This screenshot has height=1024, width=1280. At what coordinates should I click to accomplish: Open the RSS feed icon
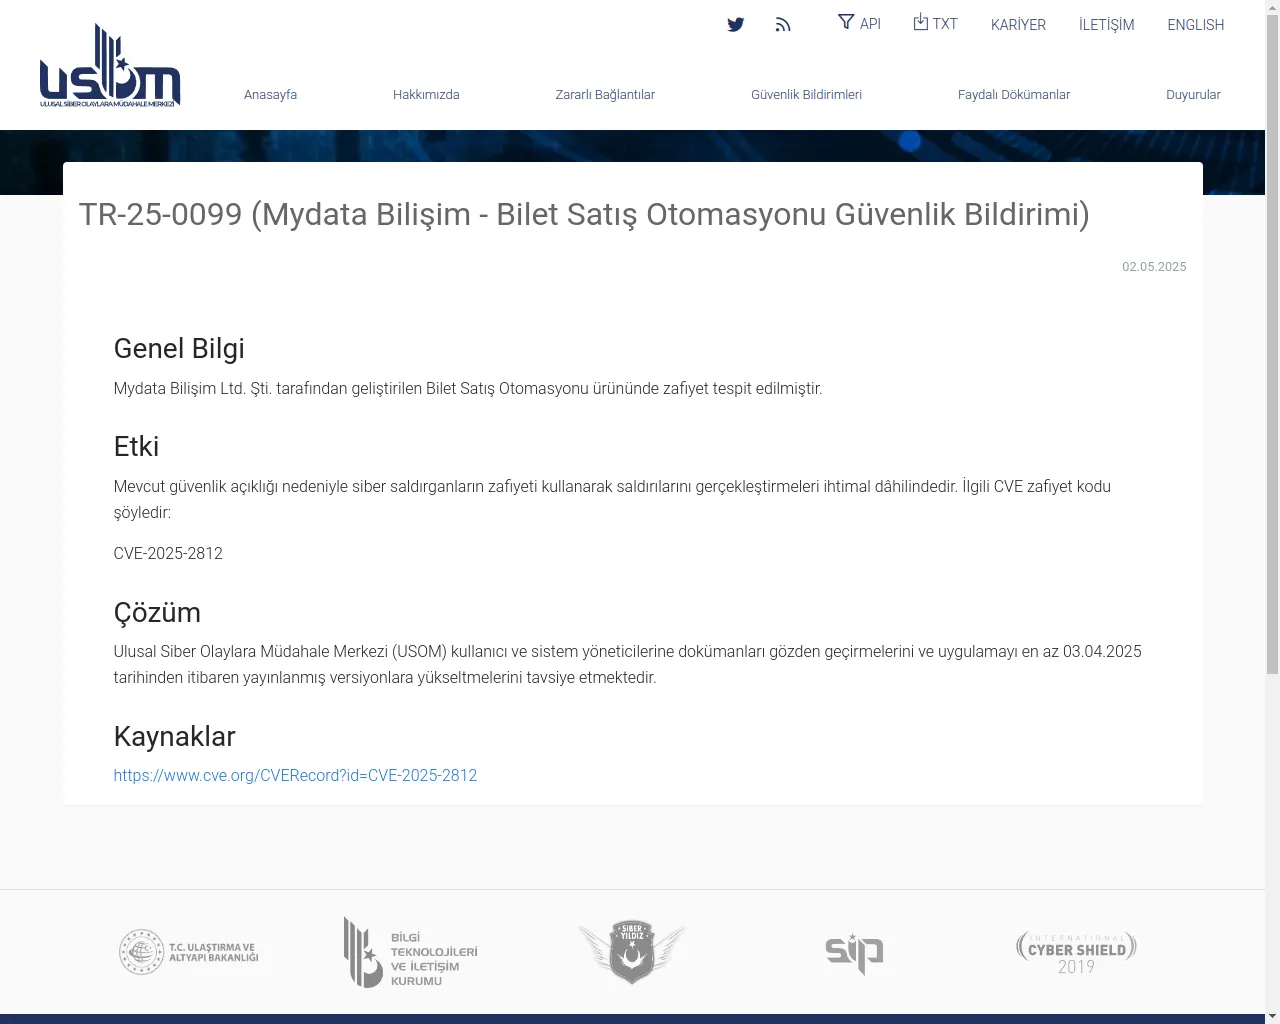783,25
